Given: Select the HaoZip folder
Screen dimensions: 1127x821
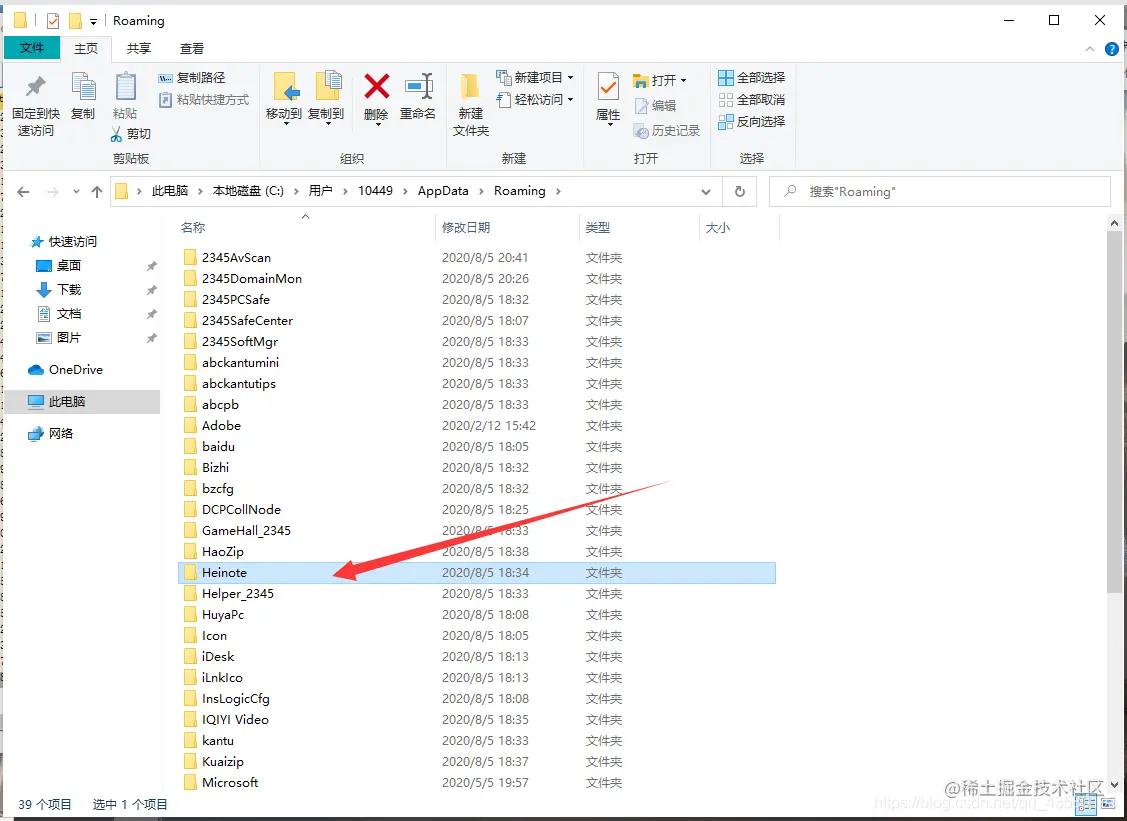Looking at the screenshot, I should tap(477, 551).
